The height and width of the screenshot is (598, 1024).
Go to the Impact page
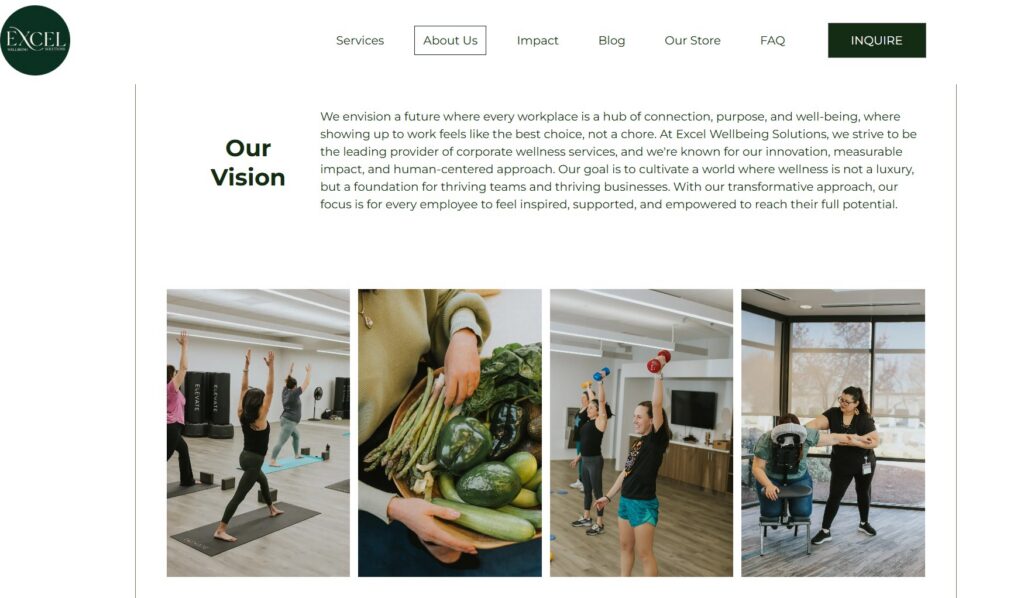537,40
